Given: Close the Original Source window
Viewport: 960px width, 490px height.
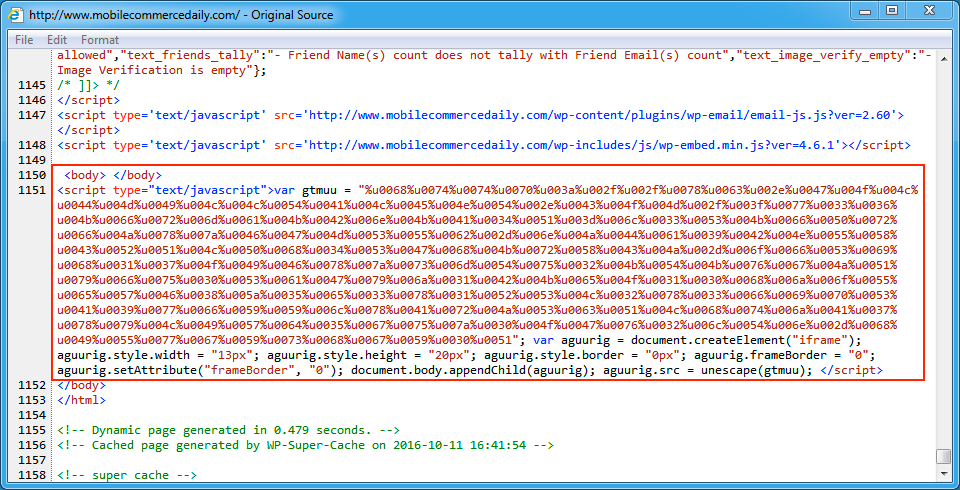Looking at the screenshot, I should [928, 9].
